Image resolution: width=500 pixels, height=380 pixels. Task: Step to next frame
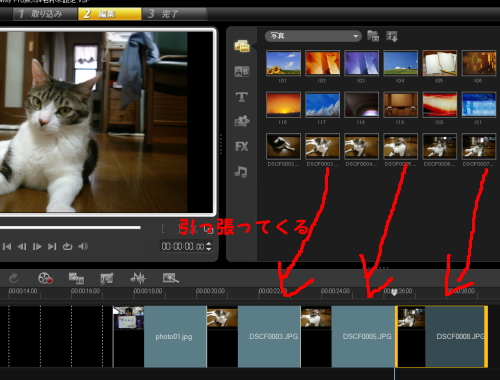coord(37,246)
